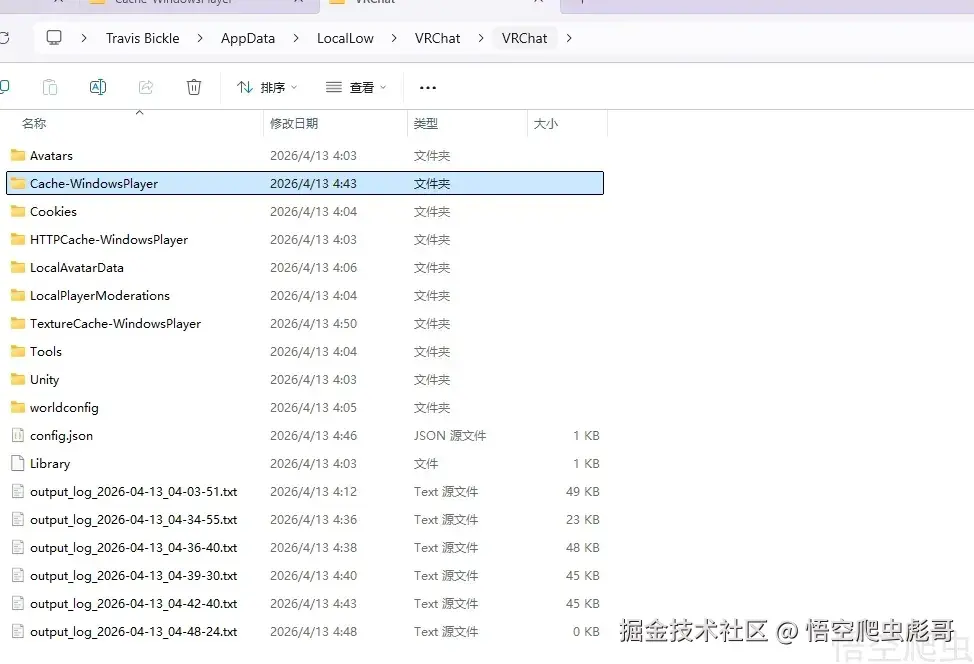
Task: Sort by 类型 column header
Action: pos(426,123)
